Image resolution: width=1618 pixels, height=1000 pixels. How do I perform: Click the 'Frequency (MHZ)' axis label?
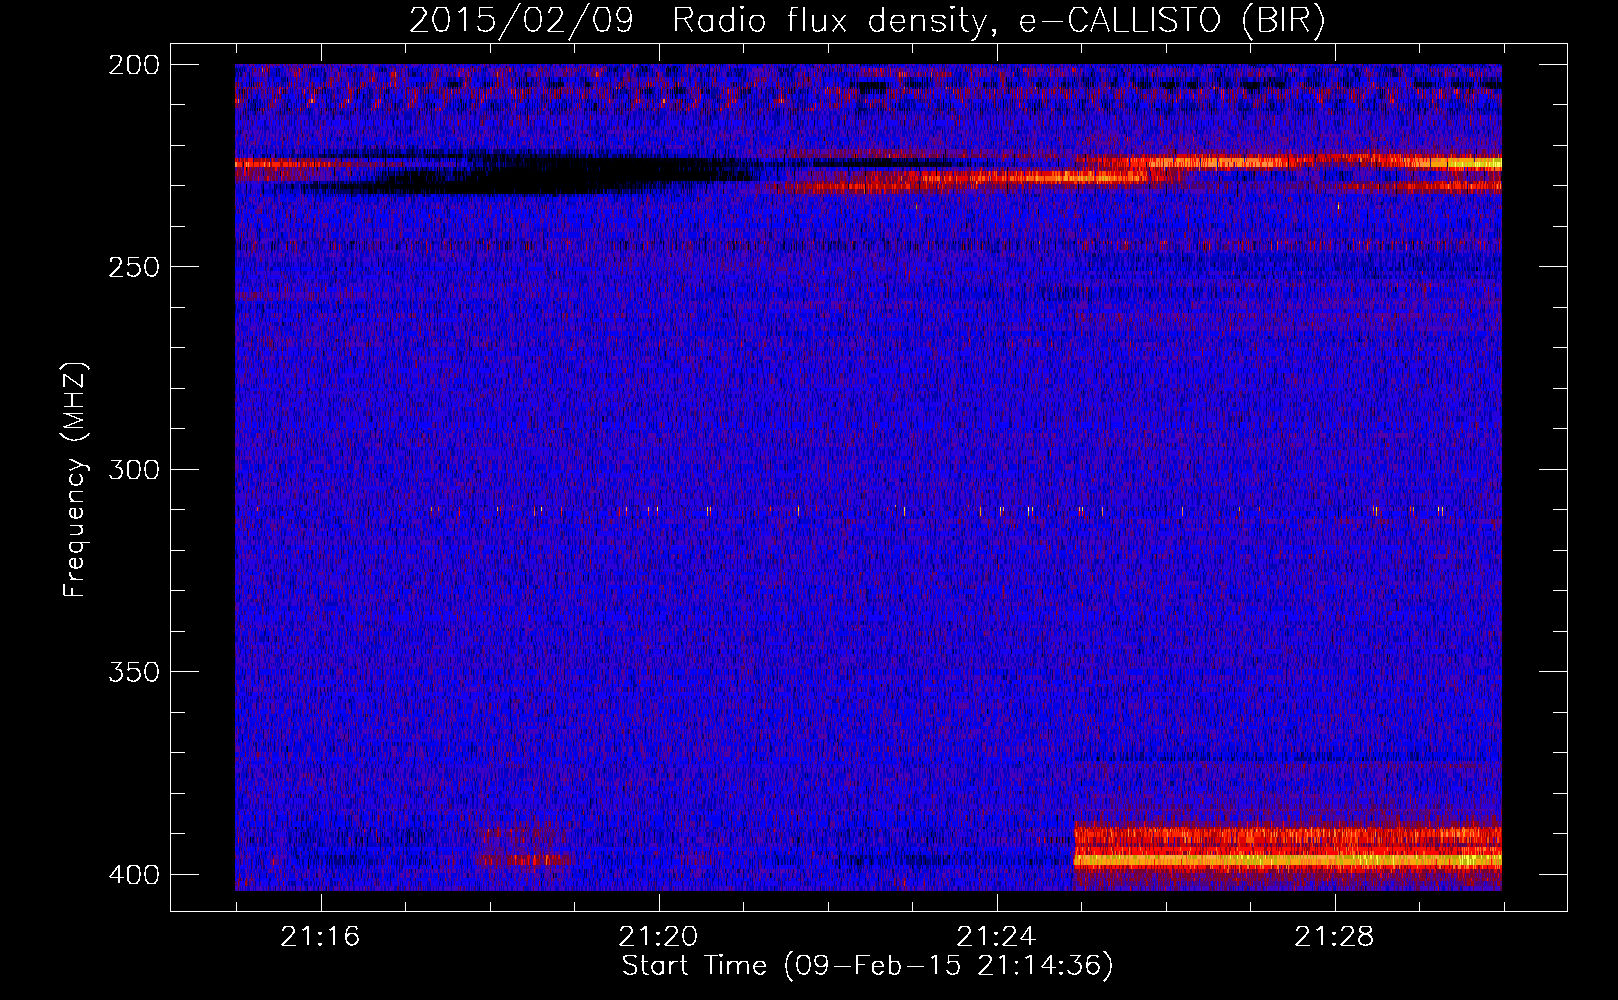pyautogui.click(x=75, y=480)
